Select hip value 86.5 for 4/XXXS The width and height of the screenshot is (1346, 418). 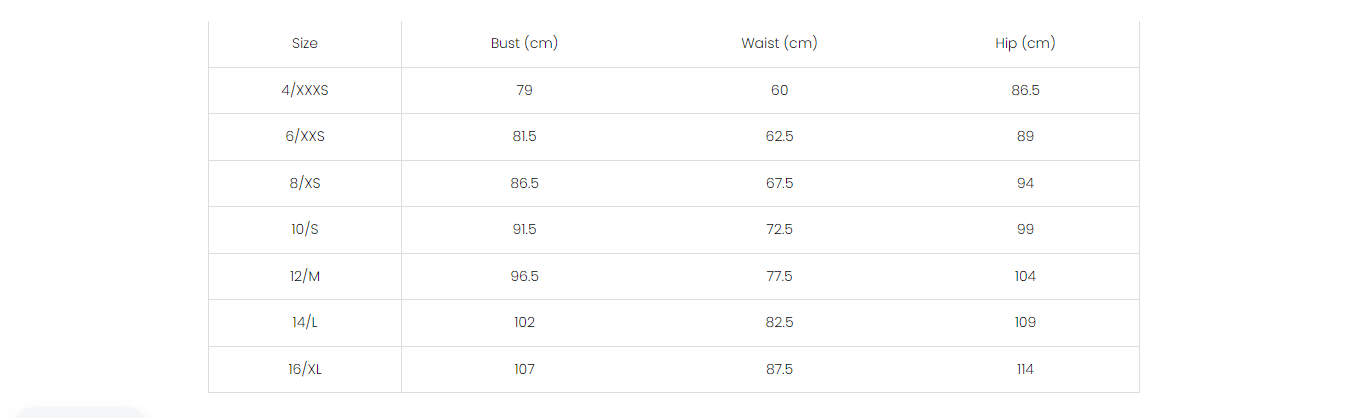point(1025,90)
